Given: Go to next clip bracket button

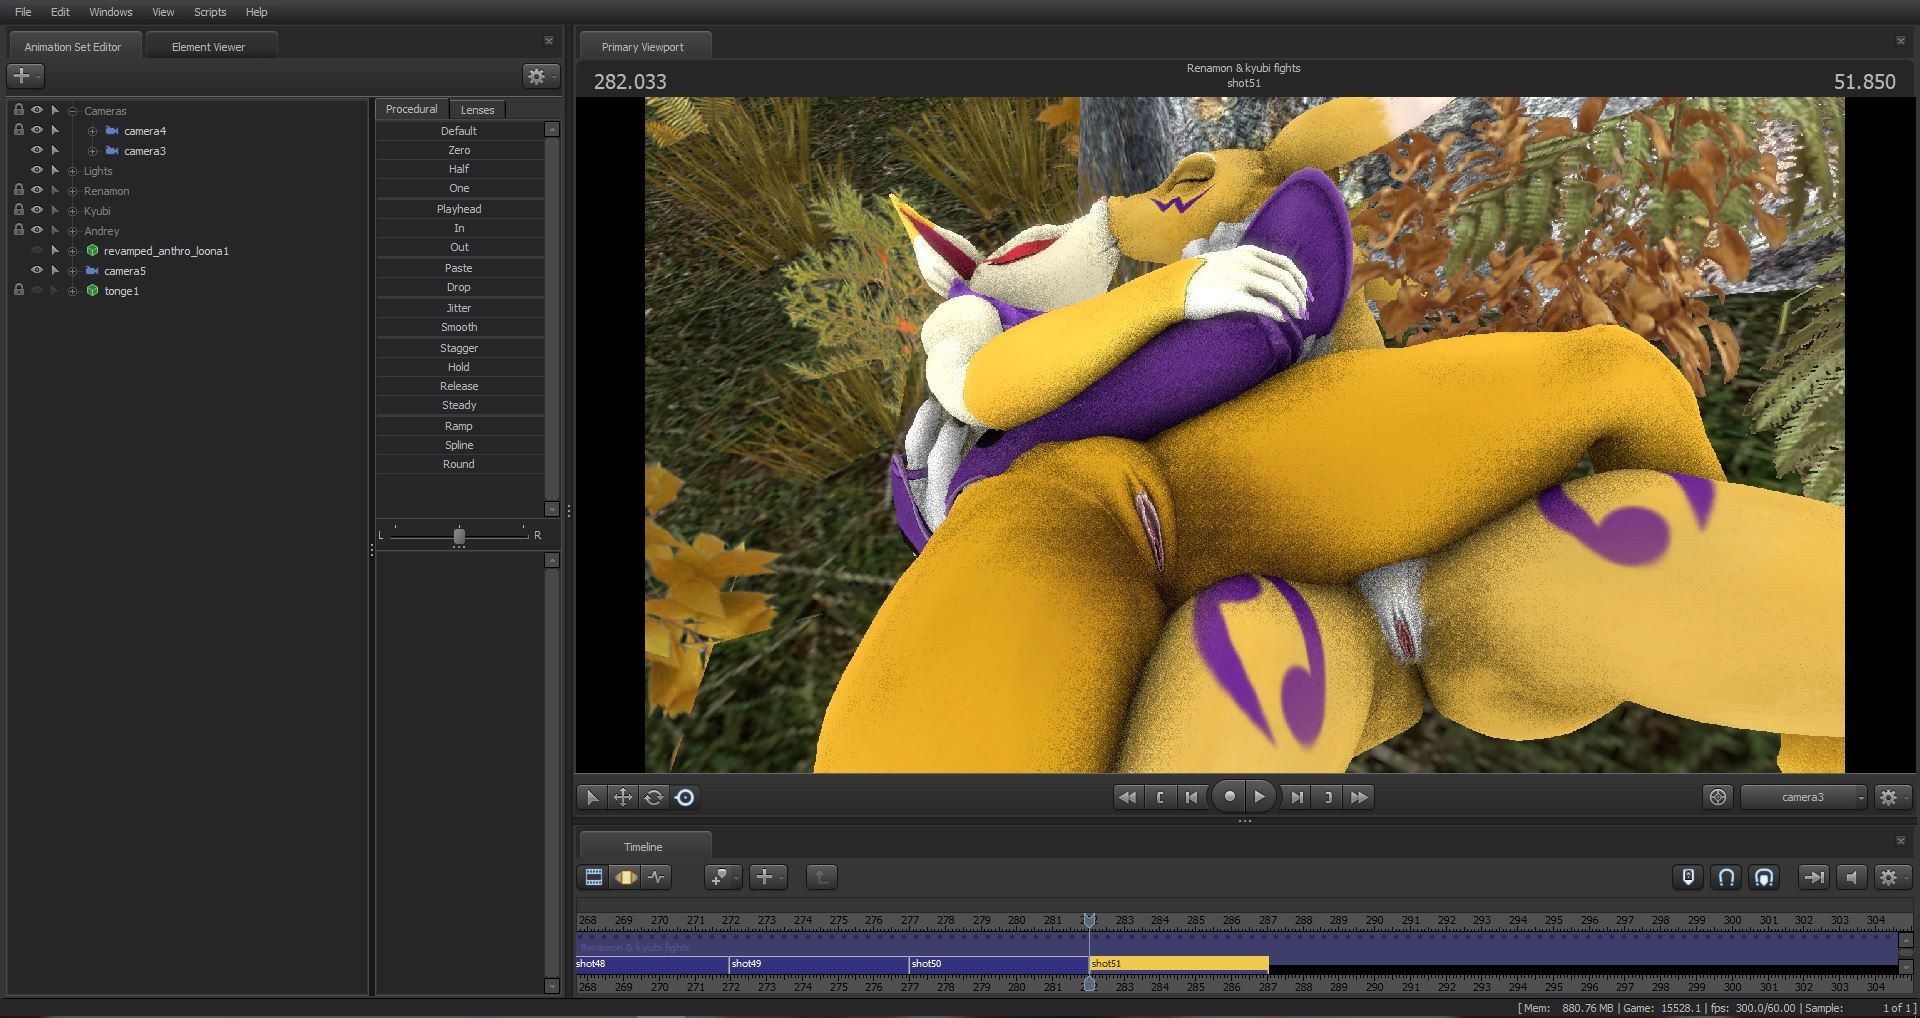Looking at the screenshot, I should tap(1328, 797).
